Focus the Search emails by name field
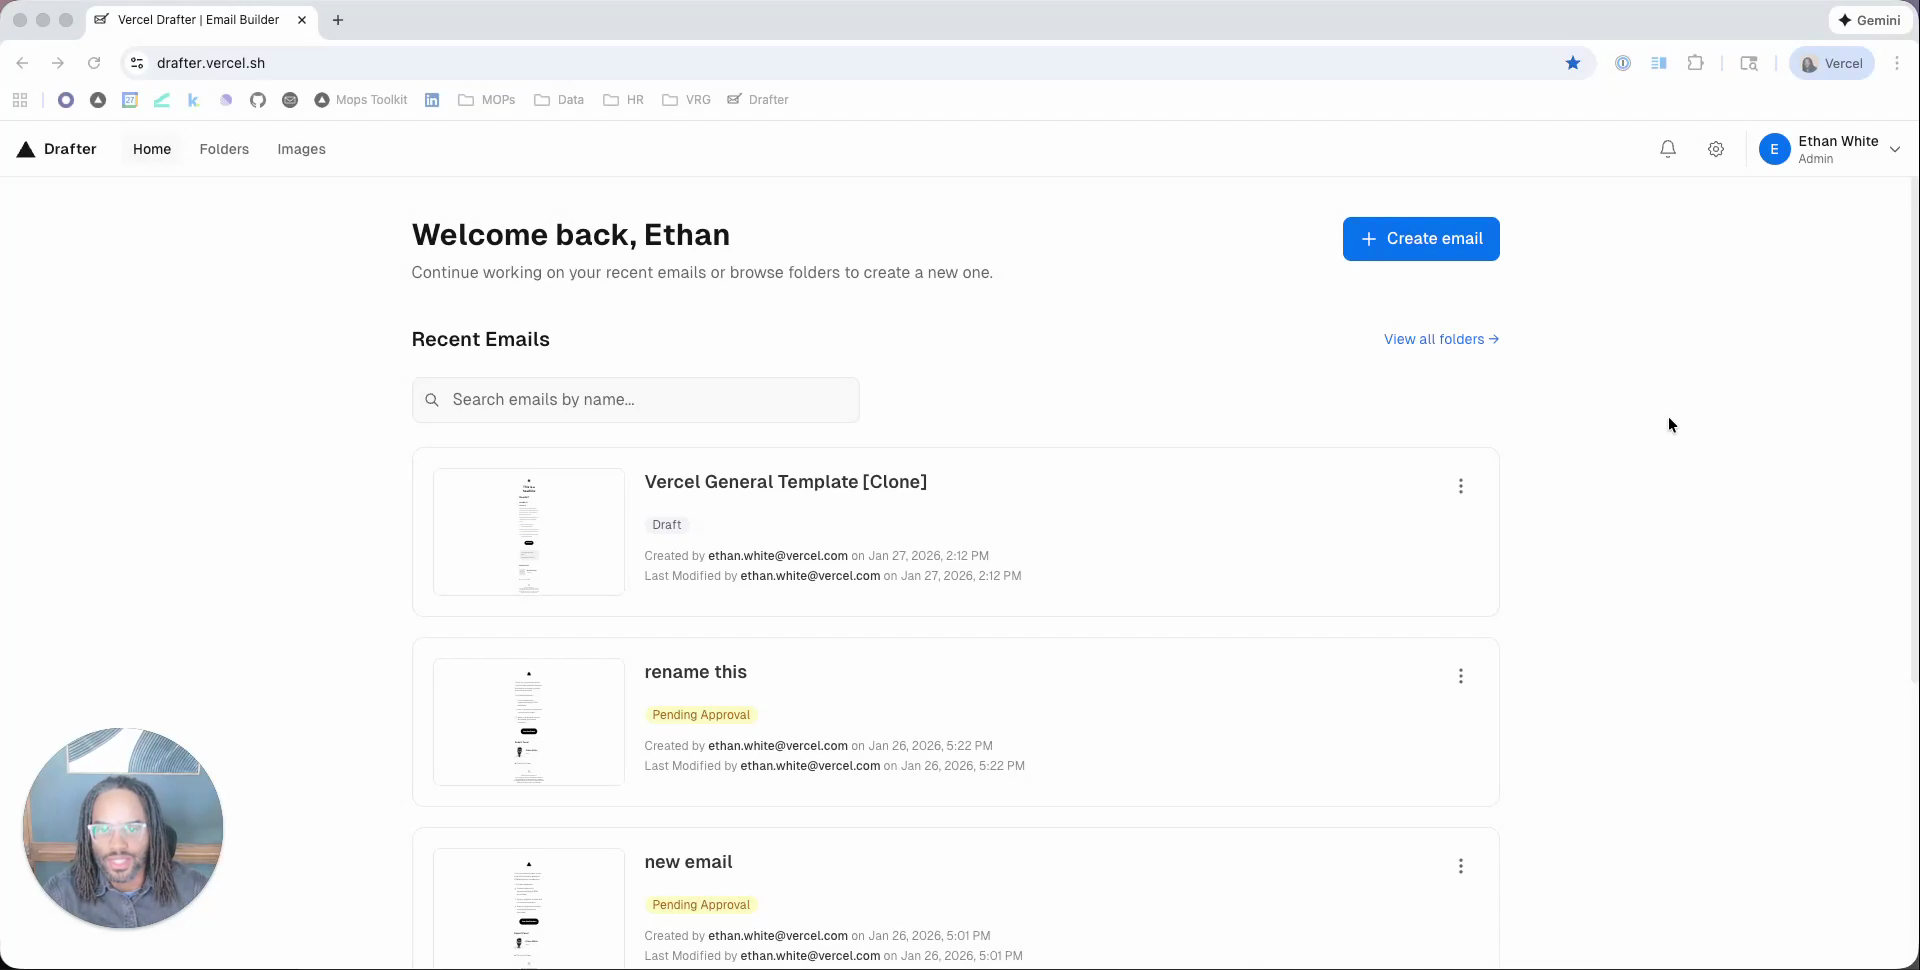Viewport: 1920px width, 970px height. coord(636,400)
